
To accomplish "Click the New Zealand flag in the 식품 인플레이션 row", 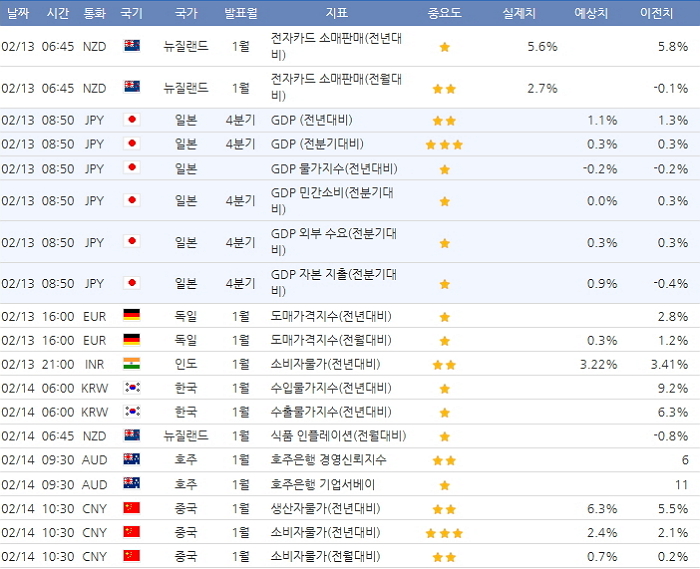I will click(x=132, y=435).
